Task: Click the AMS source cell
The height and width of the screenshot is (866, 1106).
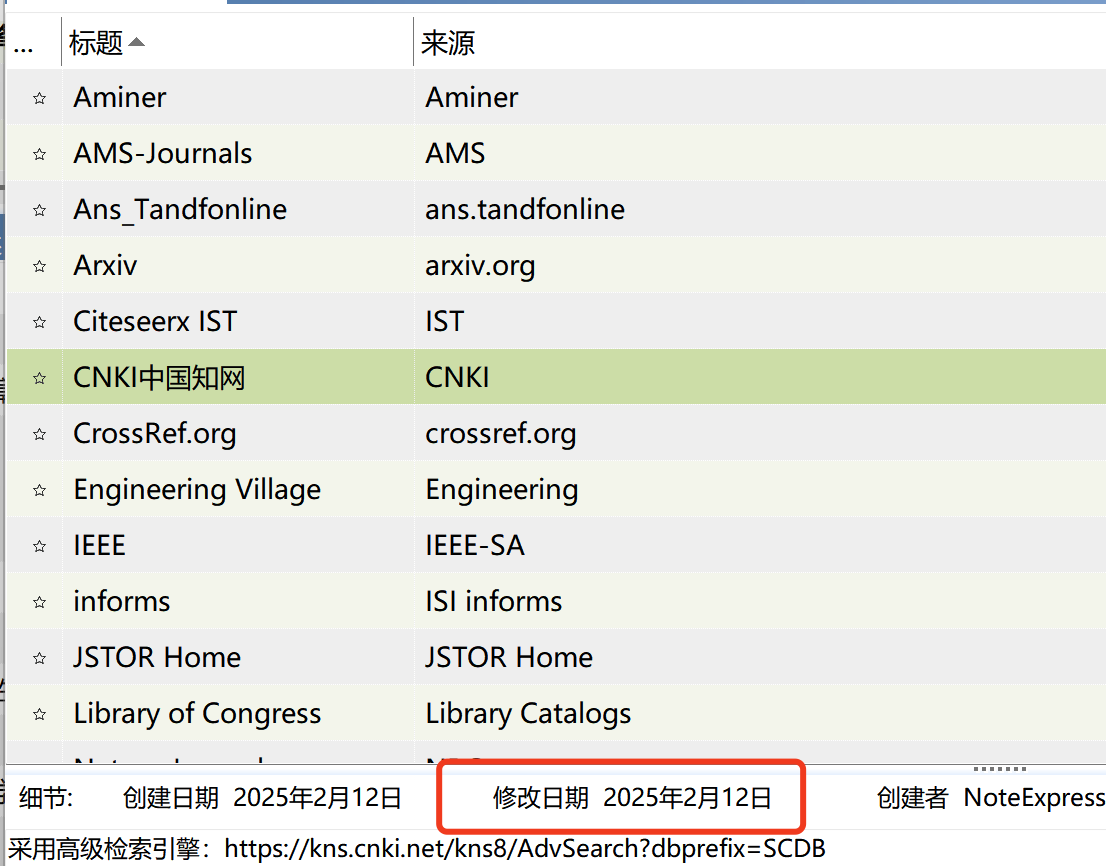Action: click(760, 153)
